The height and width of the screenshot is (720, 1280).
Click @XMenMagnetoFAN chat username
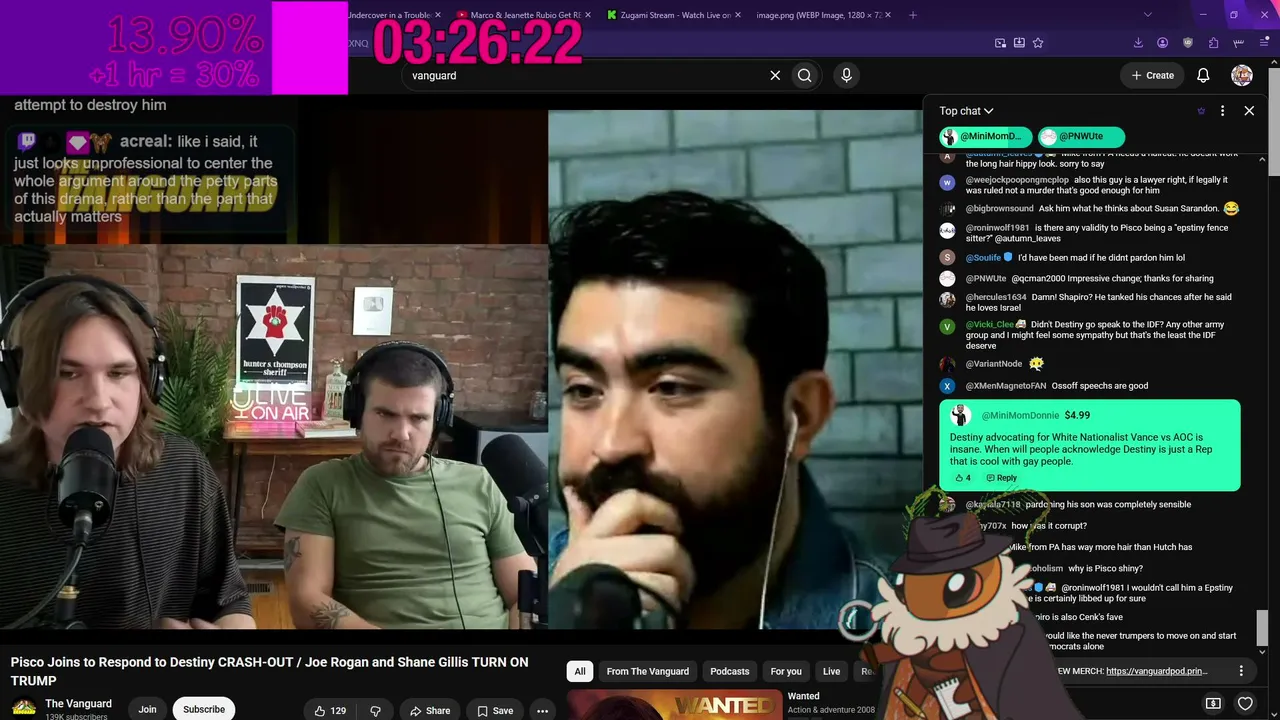click(x=1006, y=386)
